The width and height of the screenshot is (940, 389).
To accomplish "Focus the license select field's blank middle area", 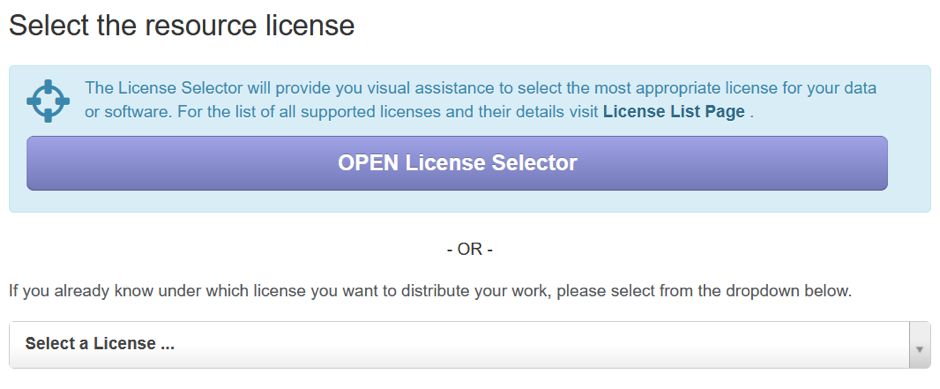I will 540,345.
